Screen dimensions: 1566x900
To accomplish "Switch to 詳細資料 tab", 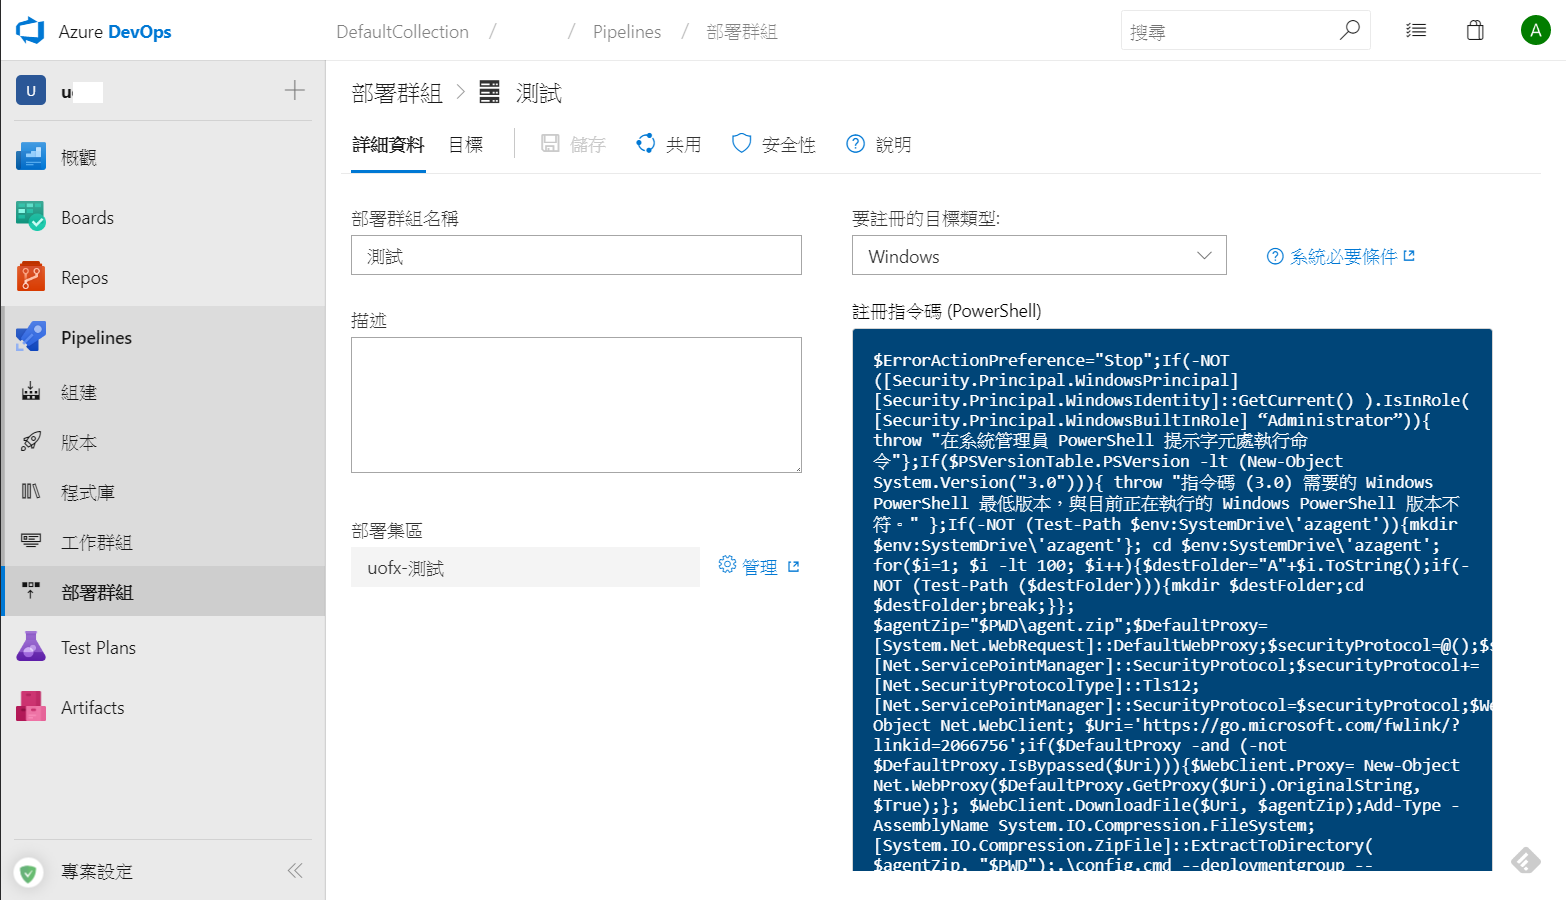I will pyautogui.click(x=388, y=144).
